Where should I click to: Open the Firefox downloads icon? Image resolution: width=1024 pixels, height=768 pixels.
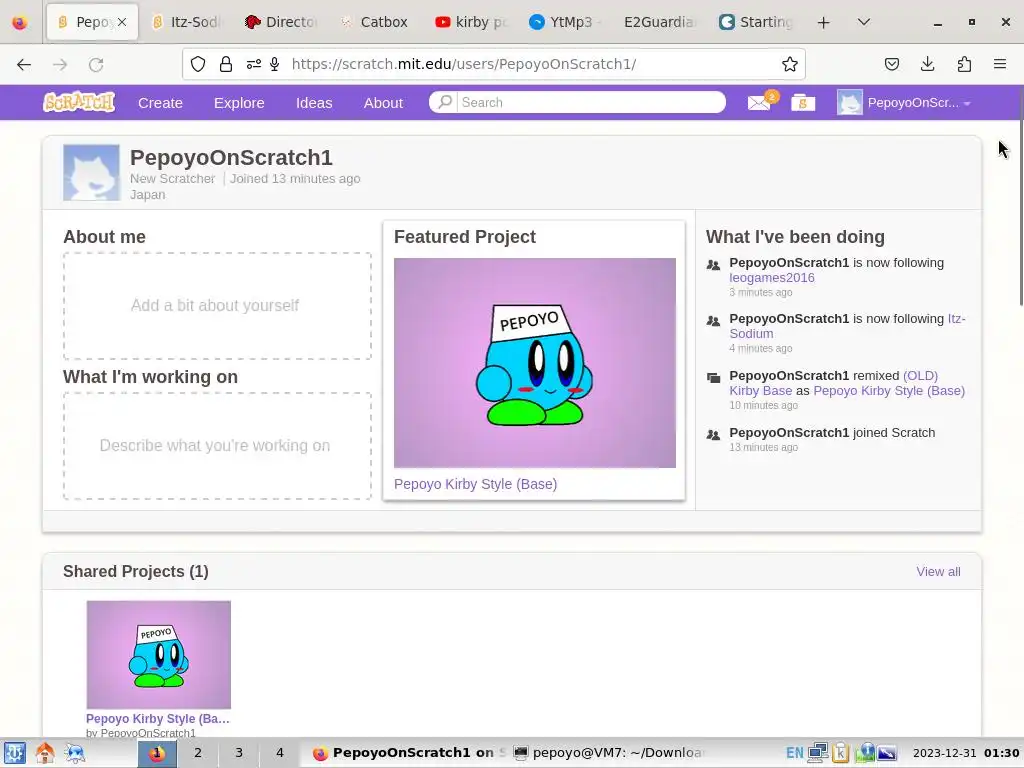tap(927, 64)
